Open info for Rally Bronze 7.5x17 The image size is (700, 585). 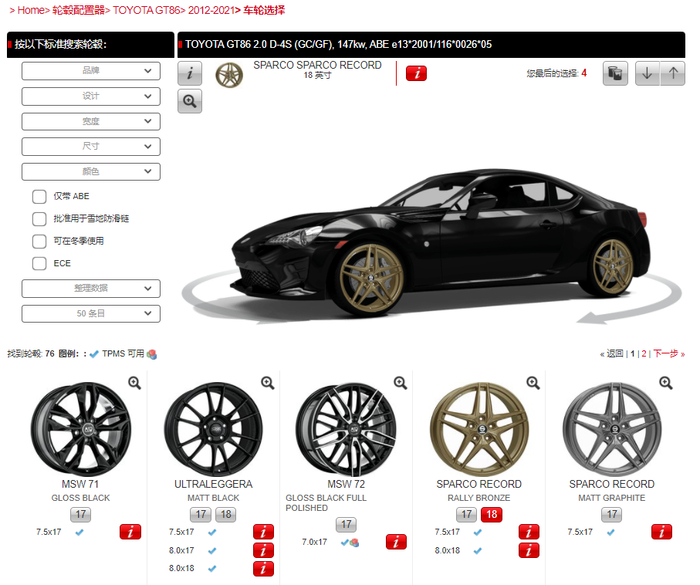pyautogui.click(x=529, y=532)
